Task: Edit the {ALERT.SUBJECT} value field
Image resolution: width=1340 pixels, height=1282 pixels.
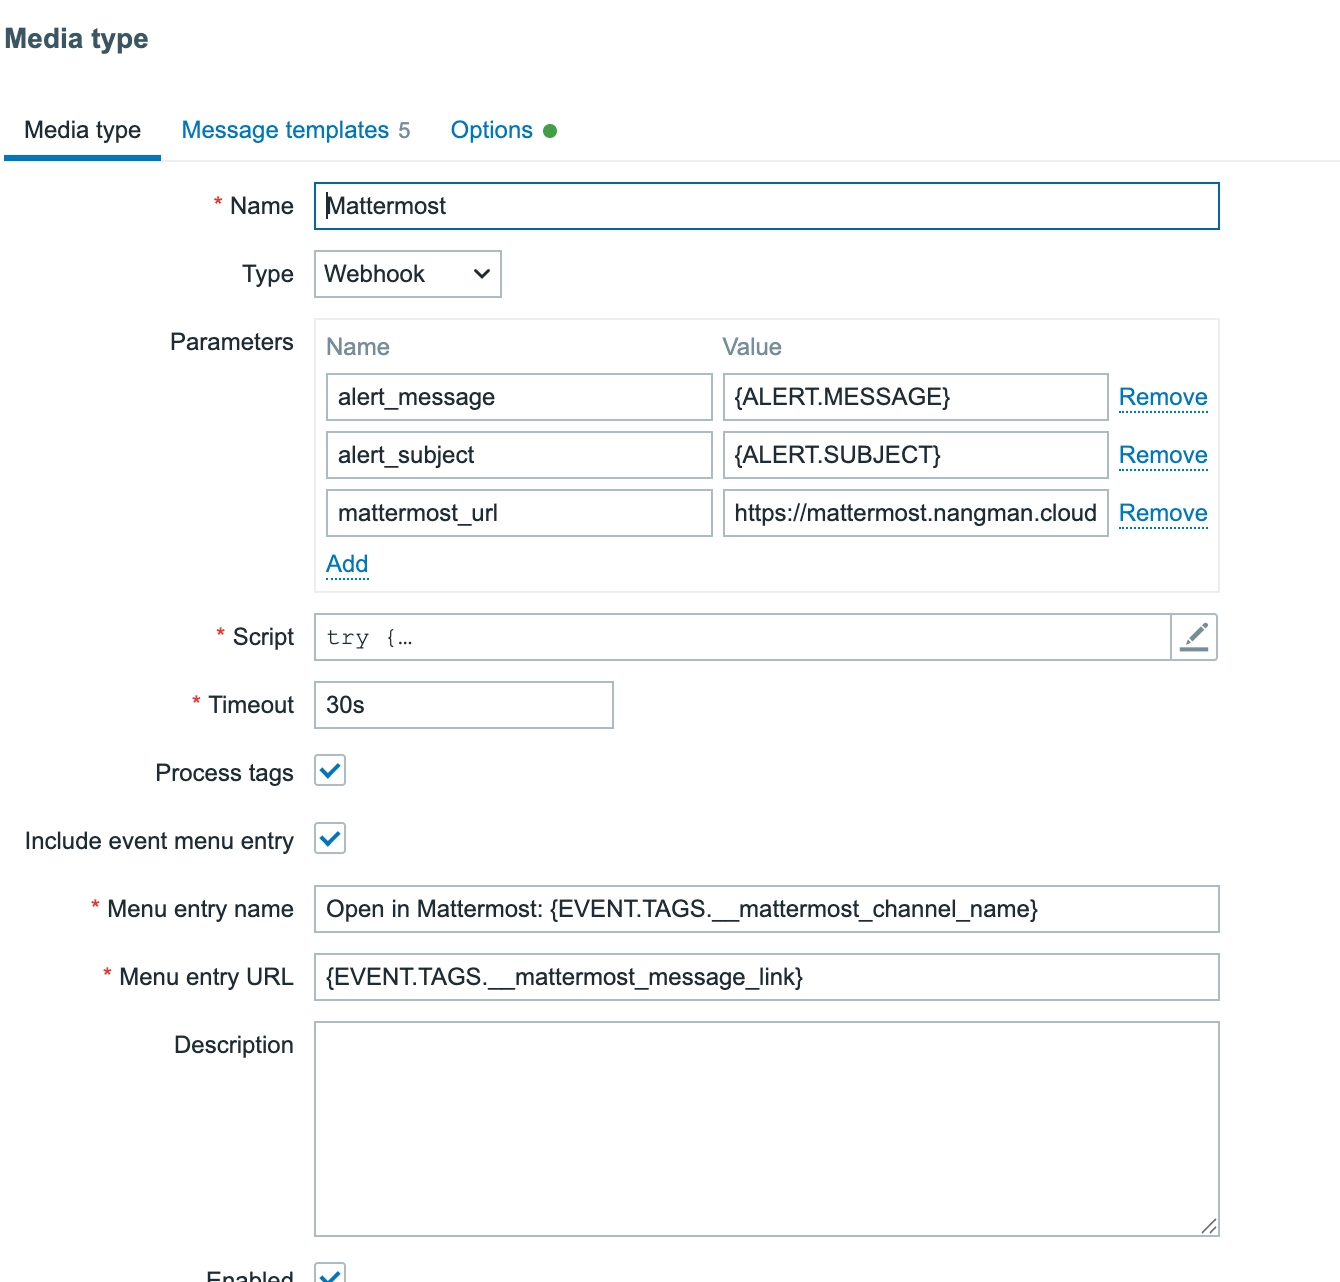Action: pyautogui.click(x=915, y=455)
